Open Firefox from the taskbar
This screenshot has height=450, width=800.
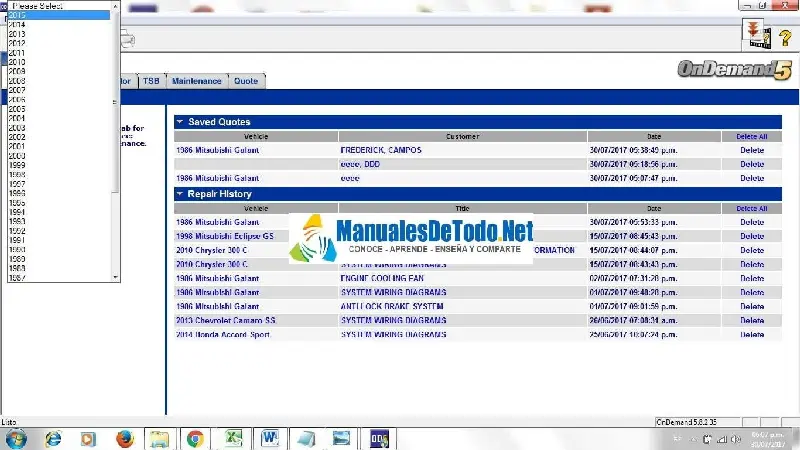click(124, 438)
